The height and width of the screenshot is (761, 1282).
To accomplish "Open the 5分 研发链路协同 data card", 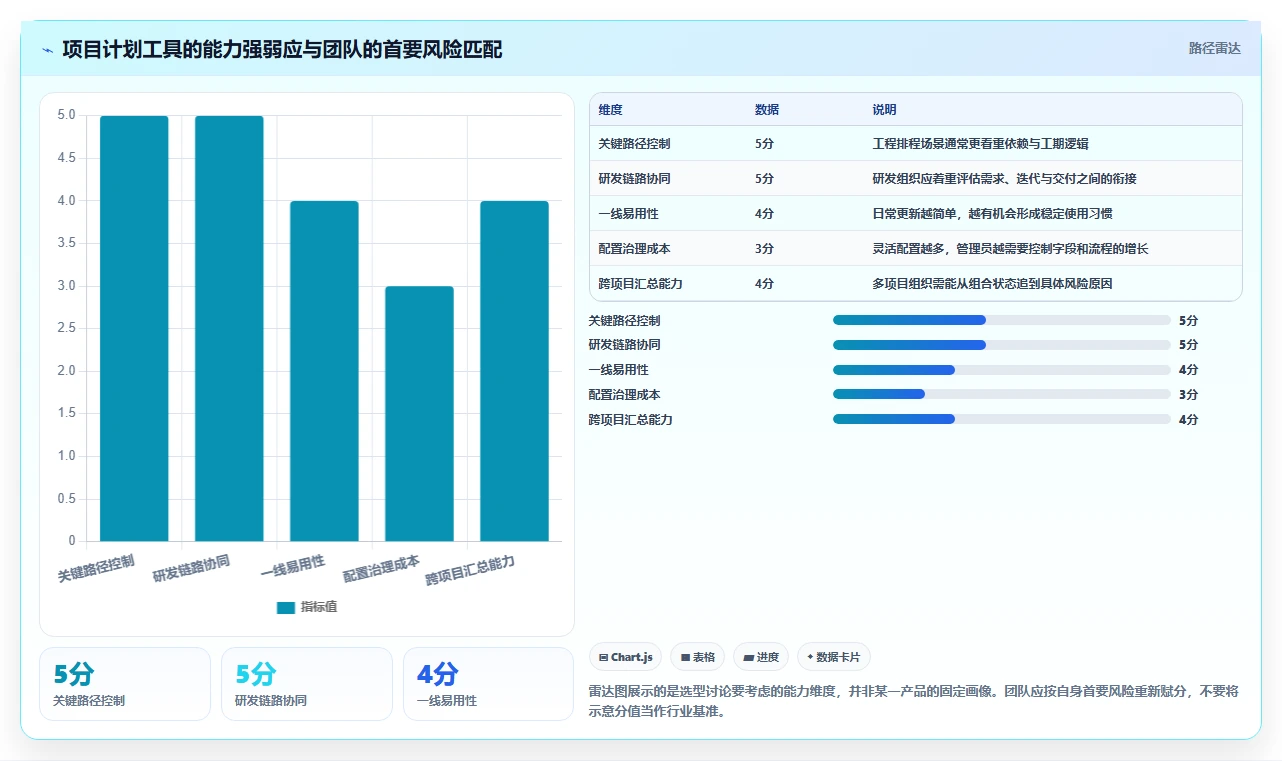I will click(307, 684).
